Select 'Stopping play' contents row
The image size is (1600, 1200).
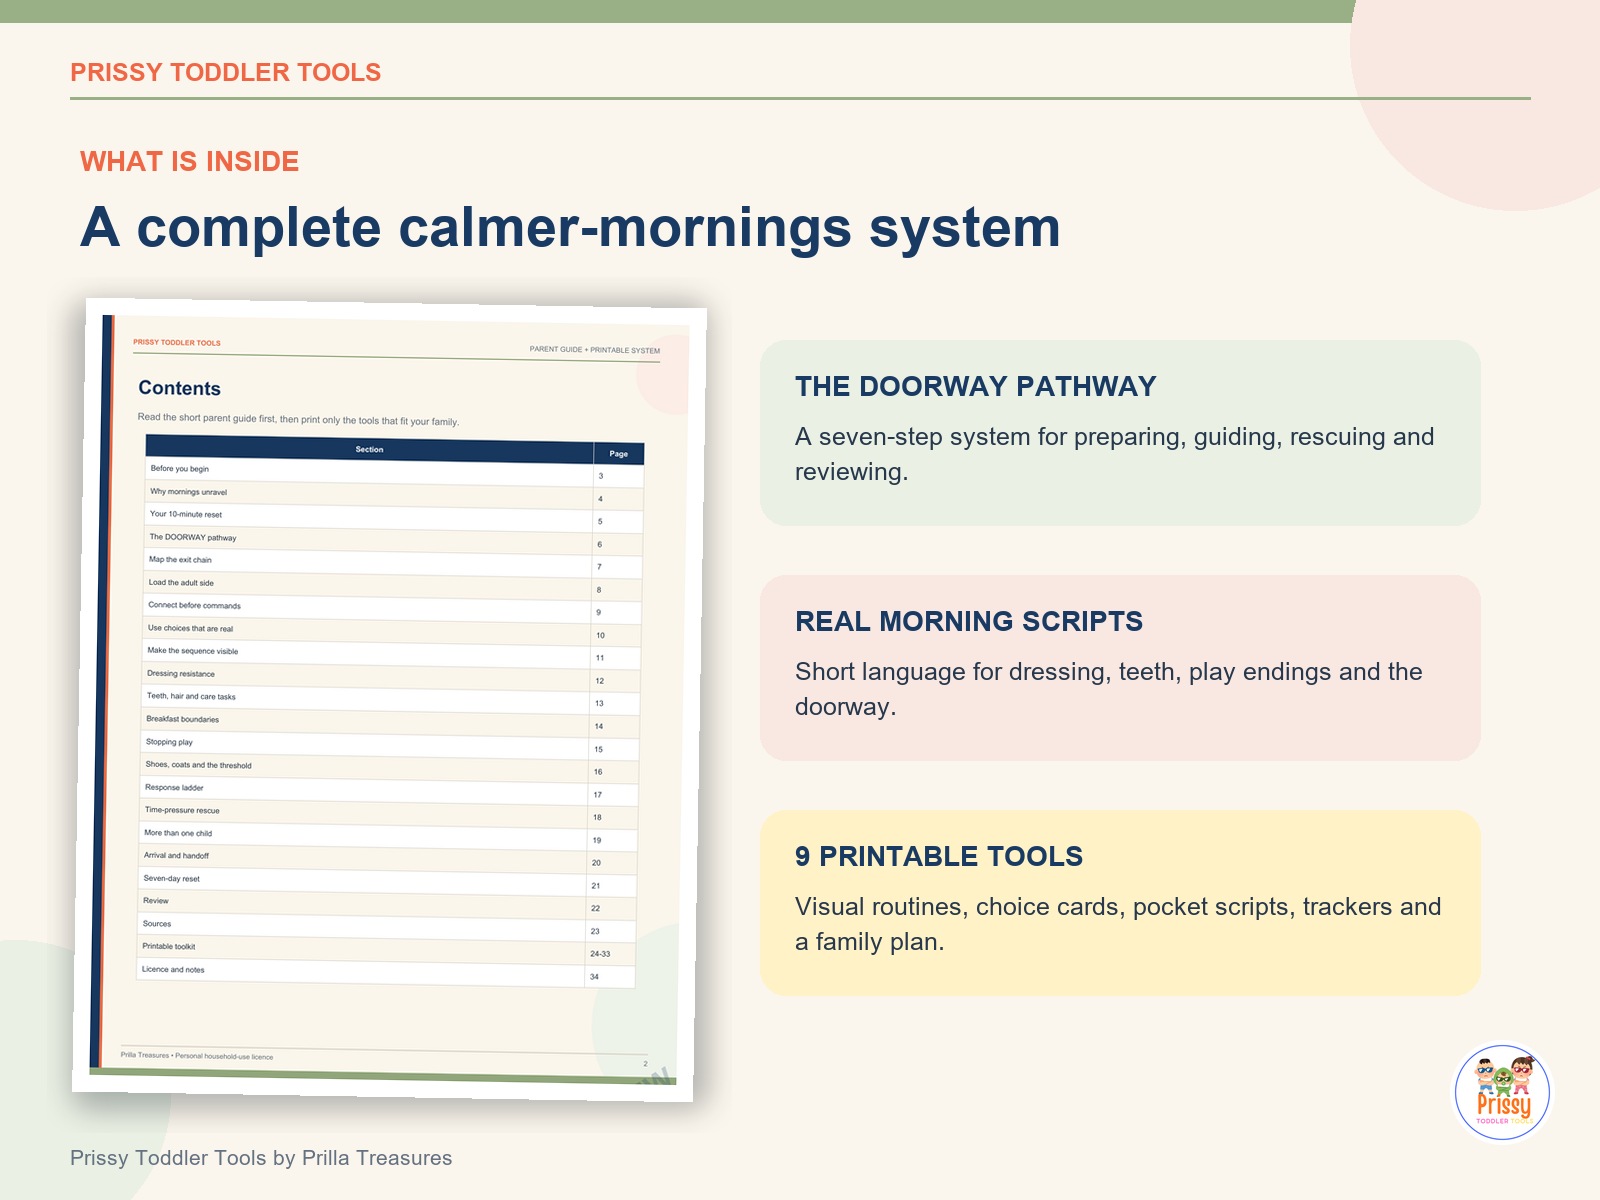[x=389, y=745]
